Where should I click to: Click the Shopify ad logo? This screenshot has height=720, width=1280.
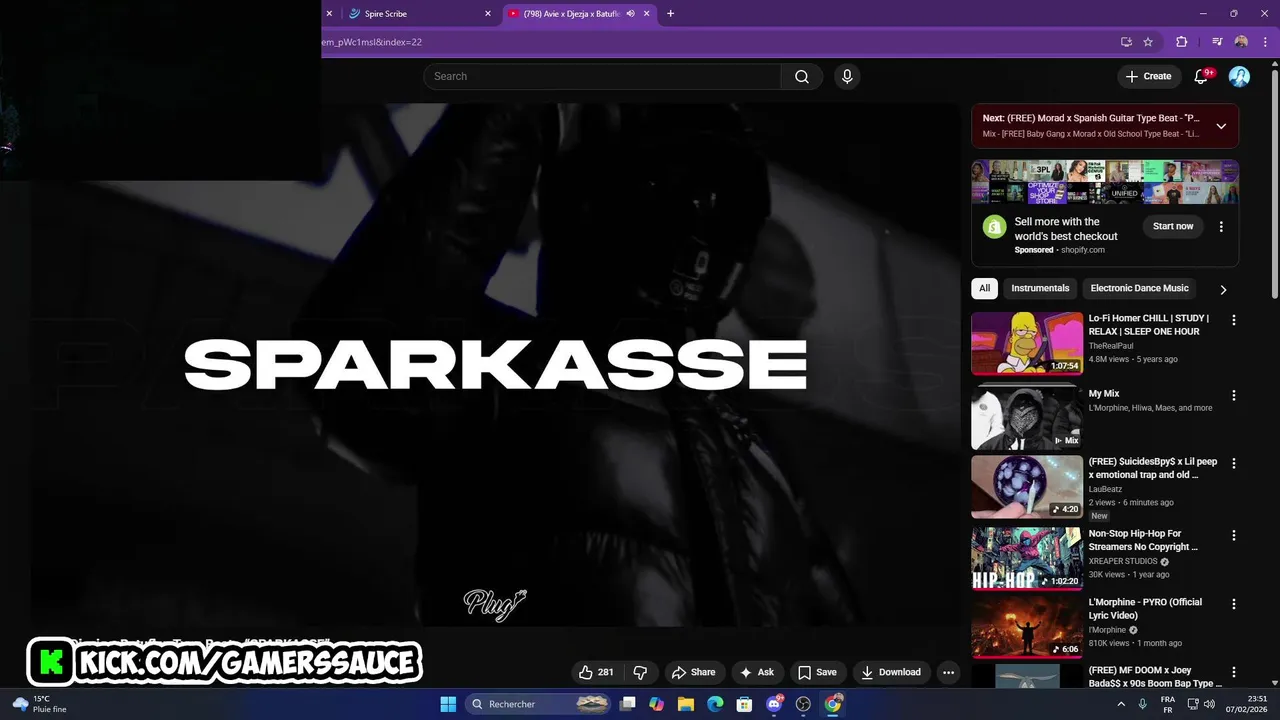tap(993, 227)
